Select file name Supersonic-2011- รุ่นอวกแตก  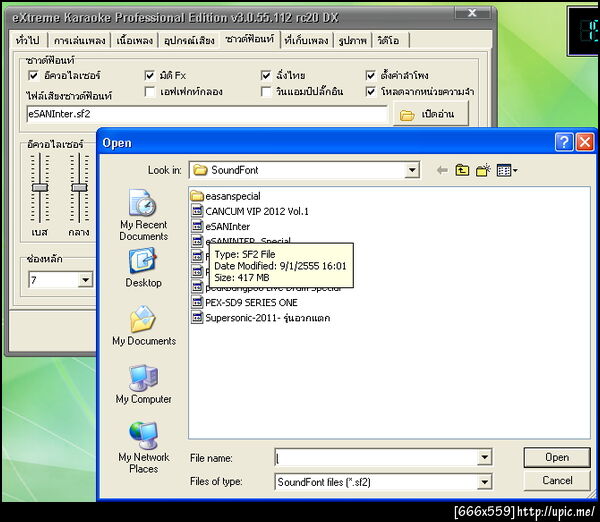267,318
